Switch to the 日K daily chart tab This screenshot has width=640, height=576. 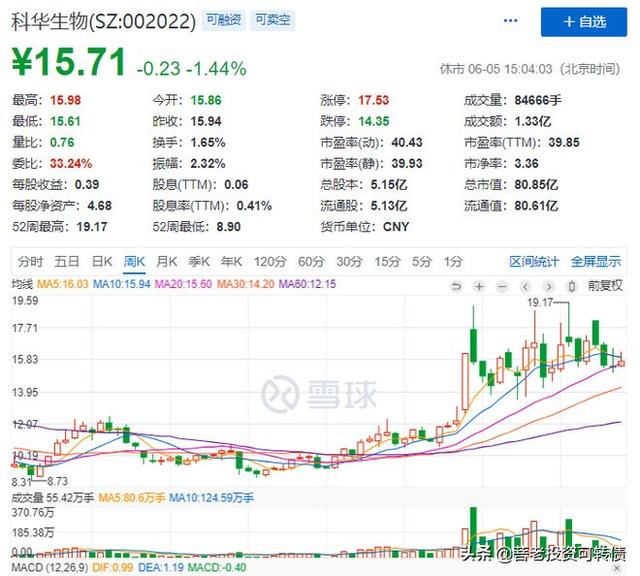102,261
